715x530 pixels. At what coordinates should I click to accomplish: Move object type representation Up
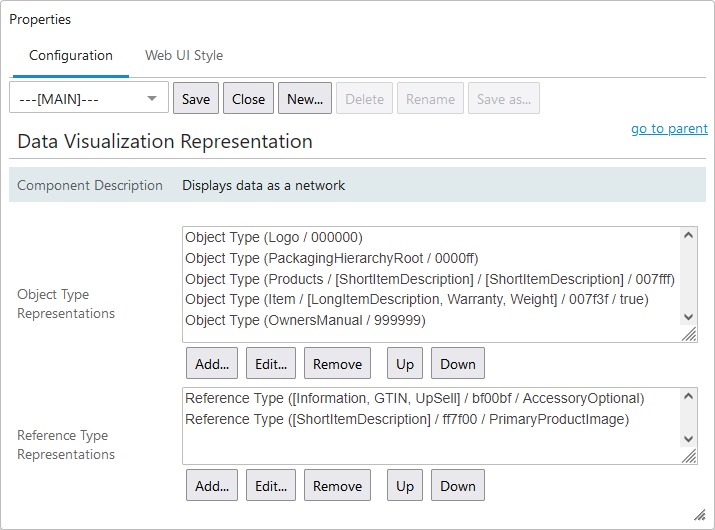405,364
